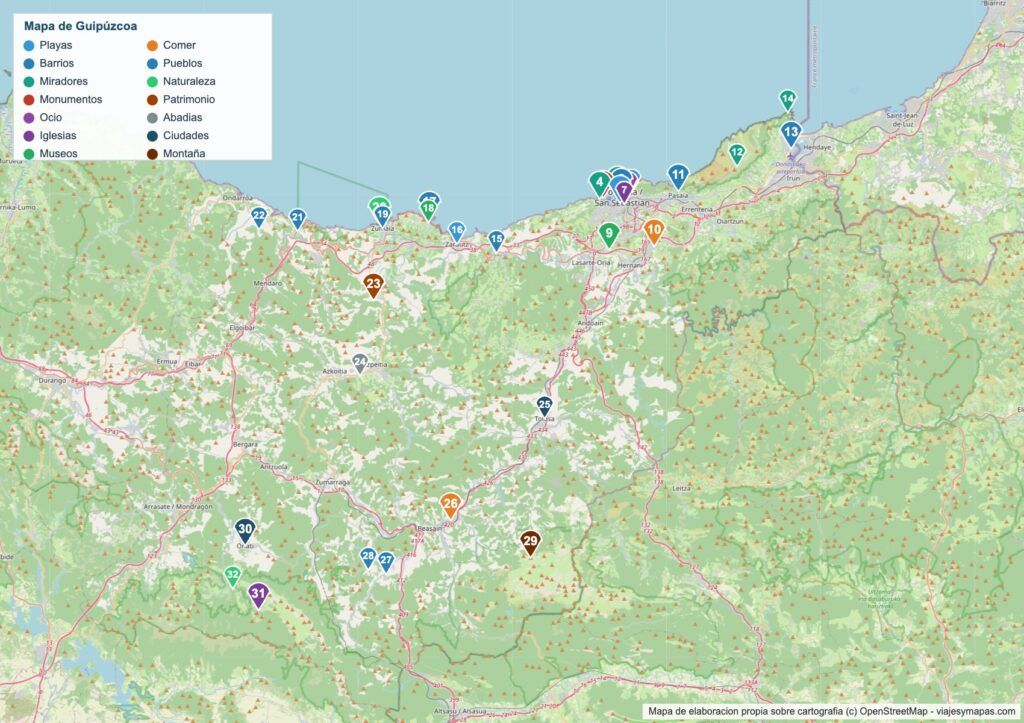The width and height of the screenshot is (1024, 723).
Task: Open blue marker number 21
Action: 297,218
